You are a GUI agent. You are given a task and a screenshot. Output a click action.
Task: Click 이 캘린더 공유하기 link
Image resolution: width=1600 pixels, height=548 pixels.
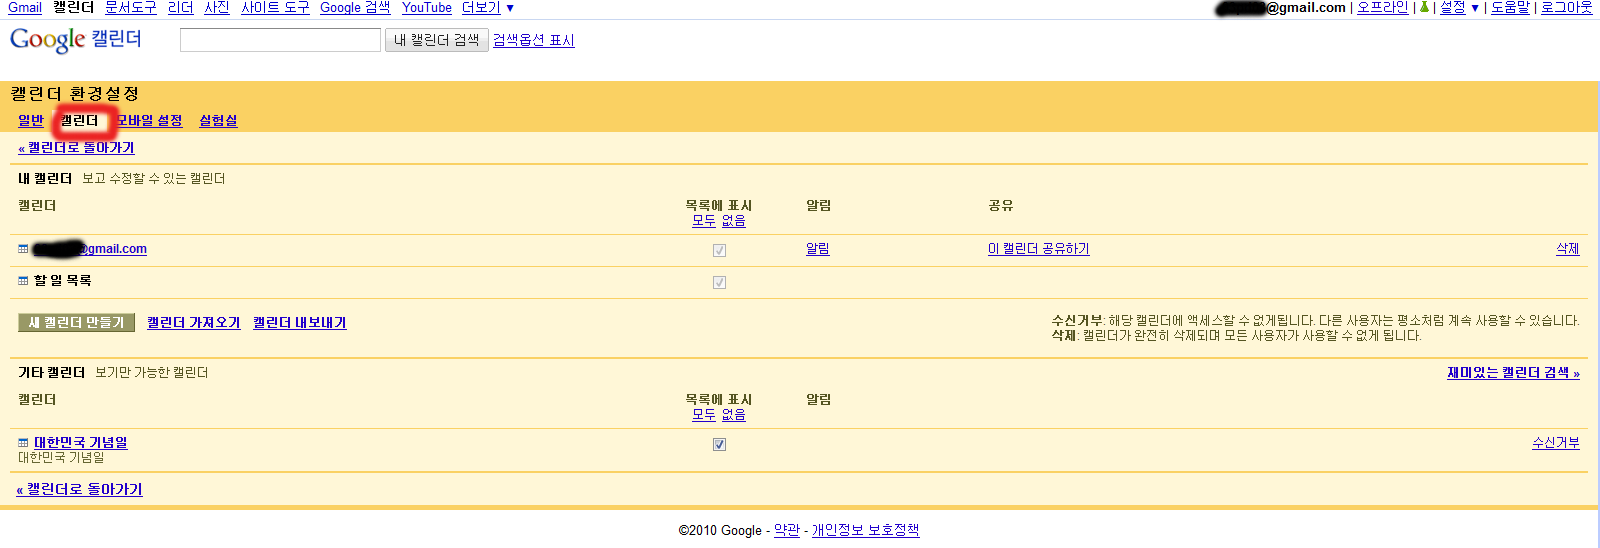click(1039, 249)
